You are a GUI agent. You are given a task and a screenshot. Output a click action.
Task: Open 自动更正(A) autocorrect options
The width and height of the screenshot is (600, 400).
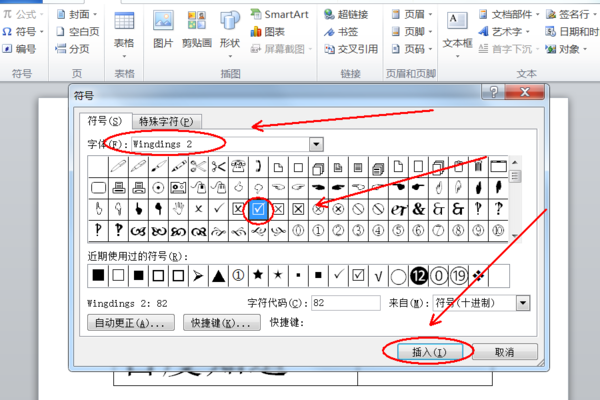[x=130, y=323]
